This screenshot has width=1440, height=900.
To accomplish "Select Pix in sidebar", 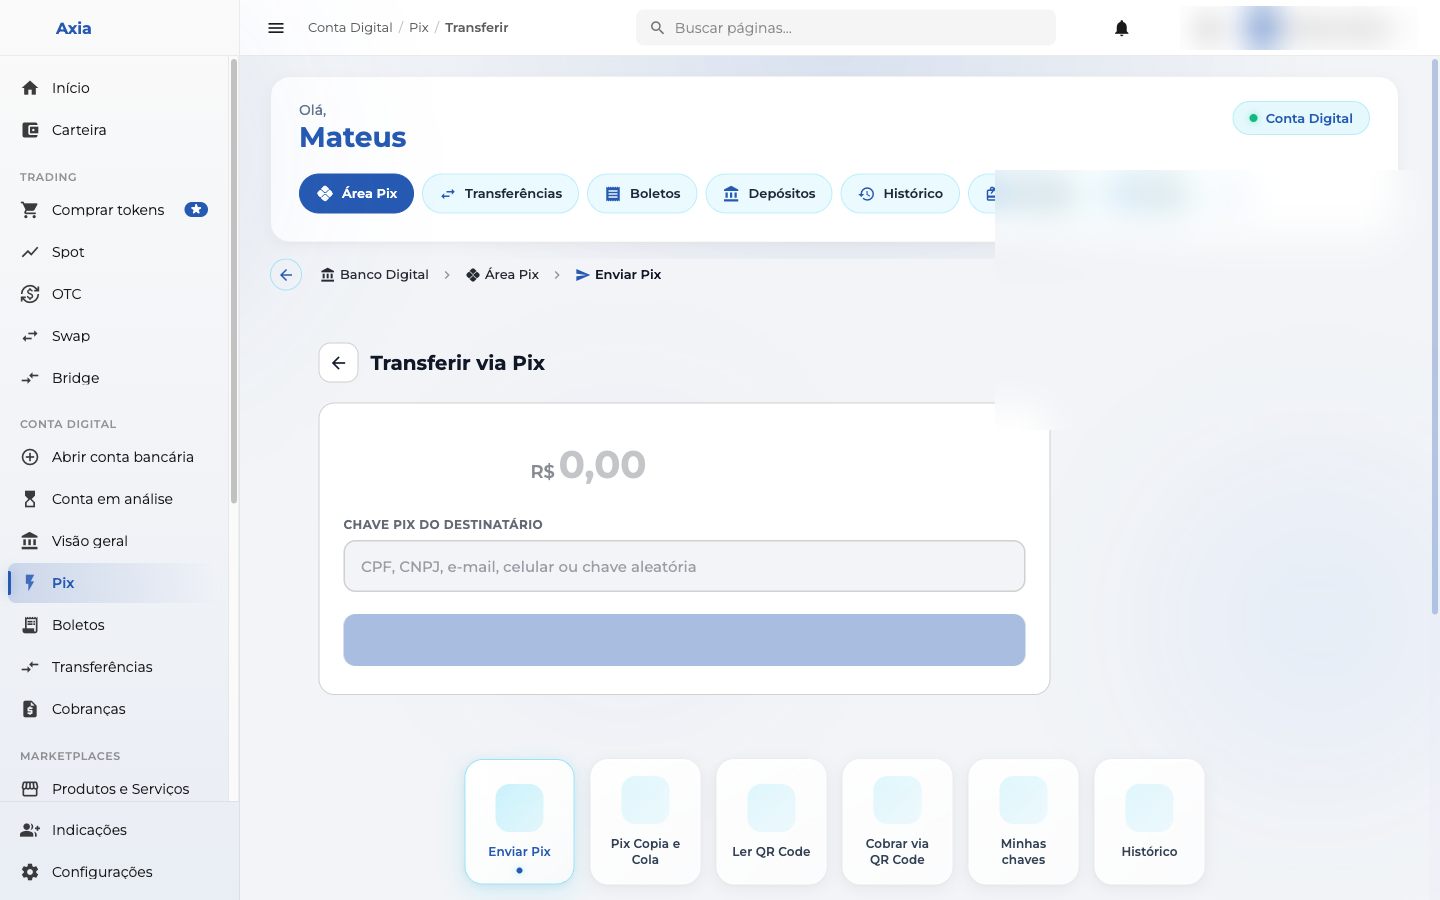I will tap(114, 583).
